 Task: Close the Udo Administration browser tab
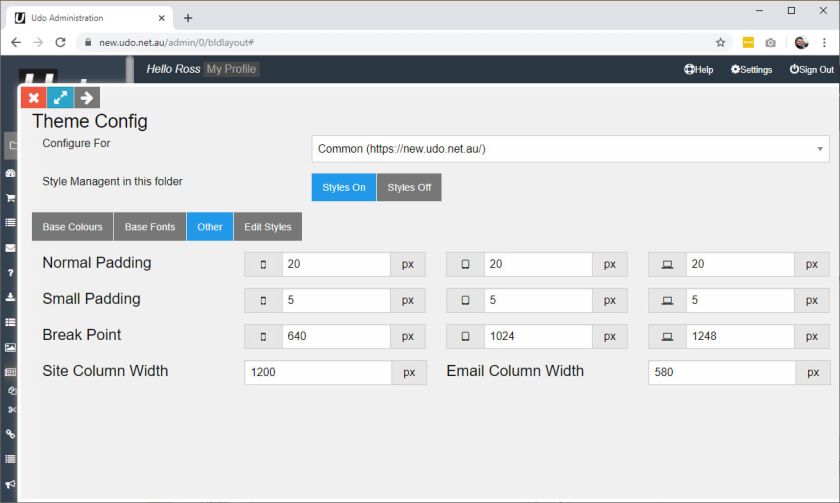pyautogui.click(x=162, y=18)
